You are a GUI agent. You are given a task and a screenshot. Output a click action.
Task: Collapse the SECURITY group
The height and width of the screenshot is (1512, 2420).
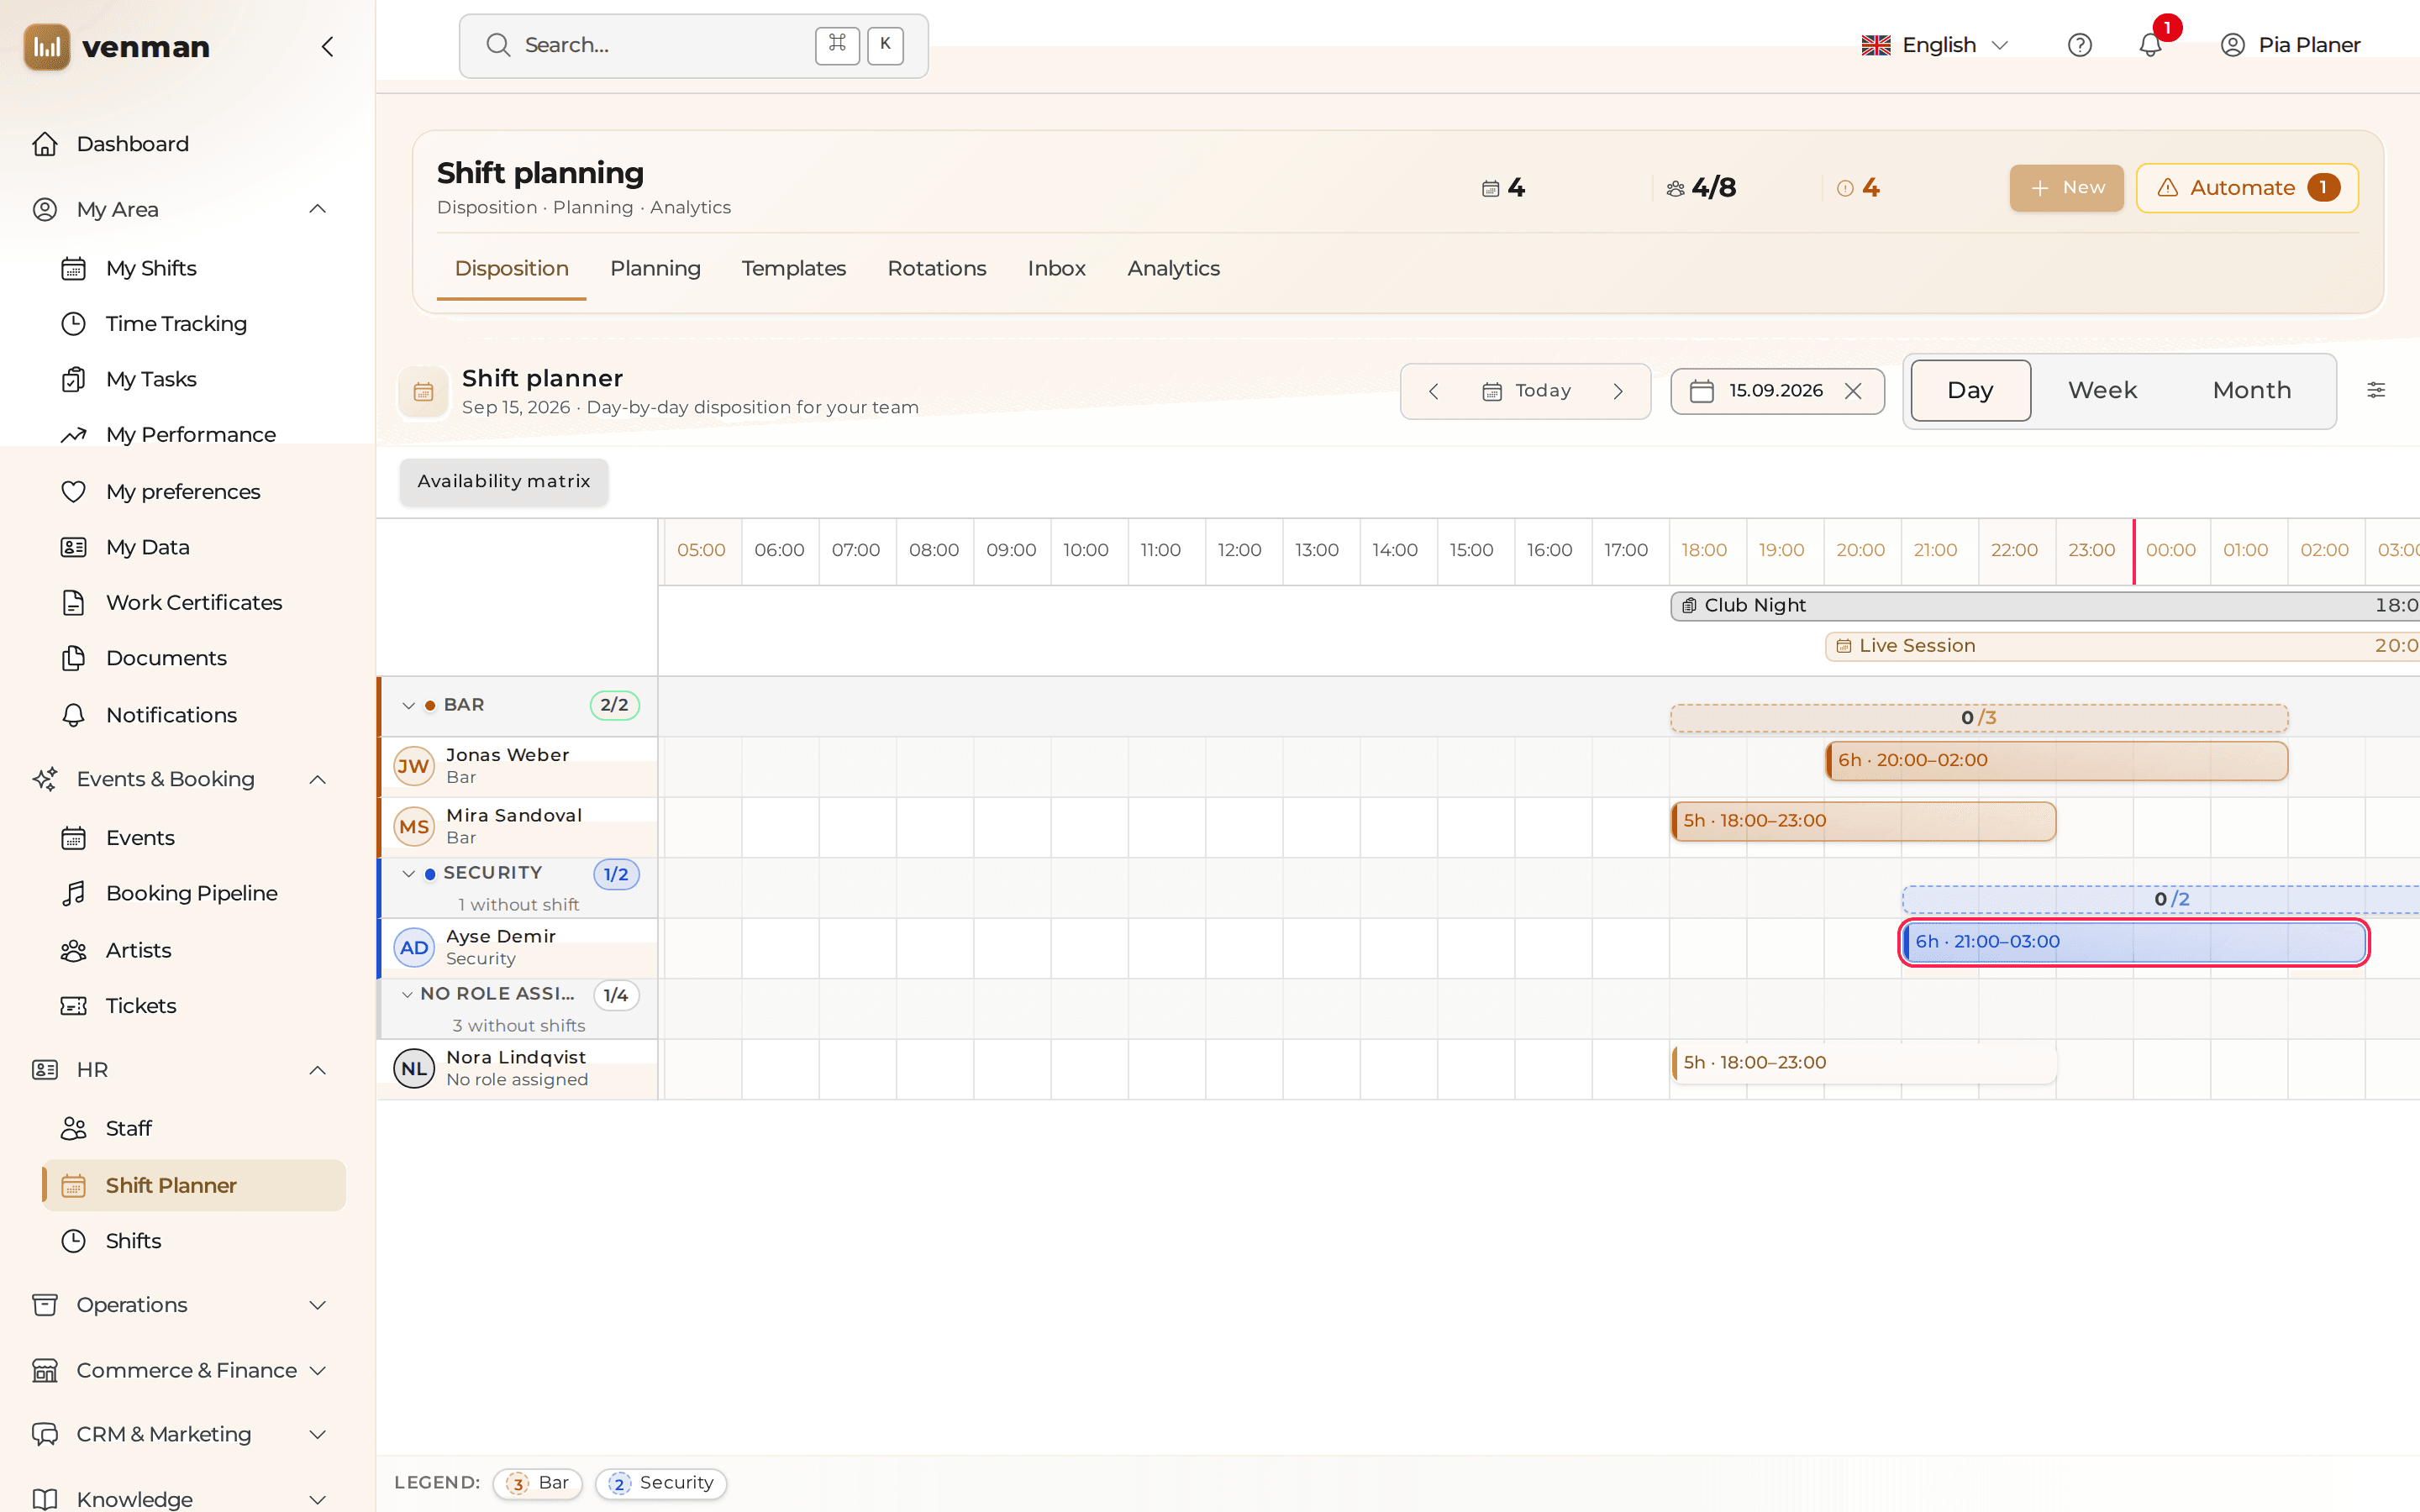pos(408,874)
